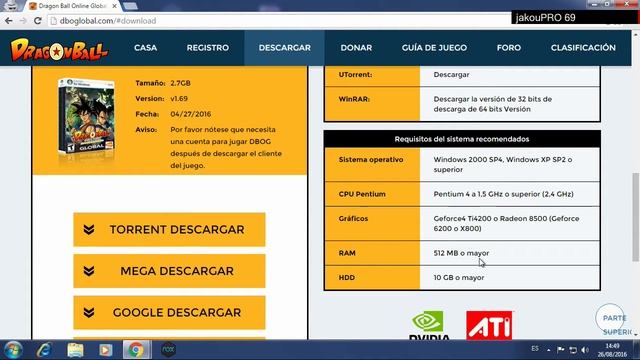Click the NVIDIA logo
640x360 pixels.
pyautogui.click(x=429, y=325)
